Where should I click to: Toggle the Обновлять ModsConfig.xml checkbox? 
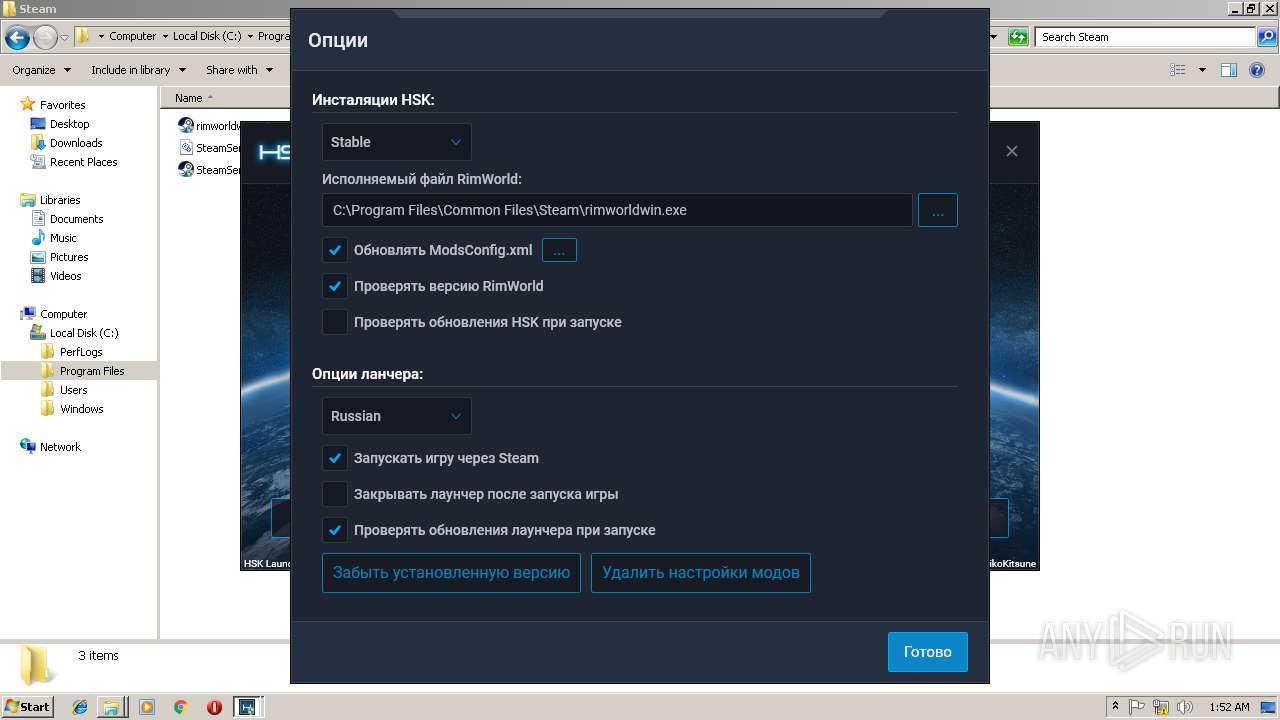pyautogui.click(x=335, y=250)
